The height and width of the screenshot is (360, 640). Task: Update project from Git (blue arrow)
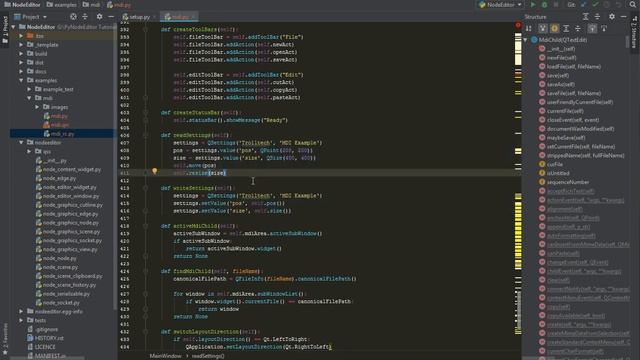[x=584, y=5]
